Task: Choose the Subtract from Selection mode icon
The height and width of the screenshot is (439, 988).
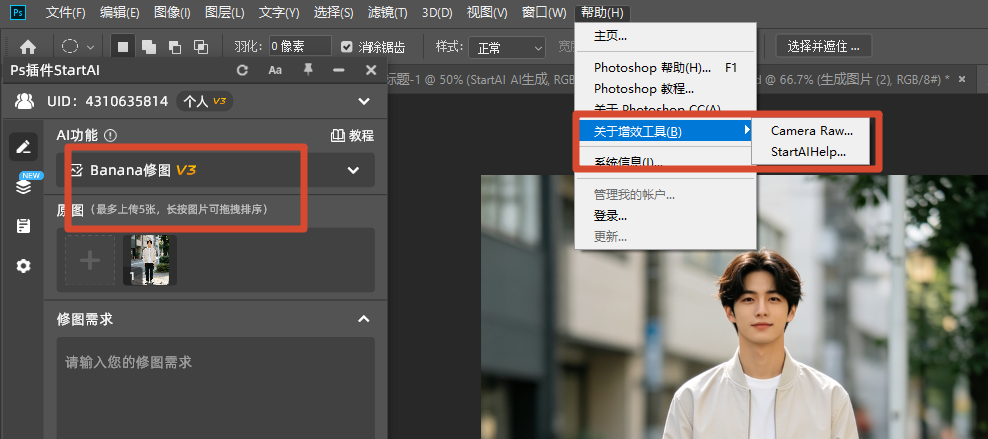Action: click(x=175, y=47)
